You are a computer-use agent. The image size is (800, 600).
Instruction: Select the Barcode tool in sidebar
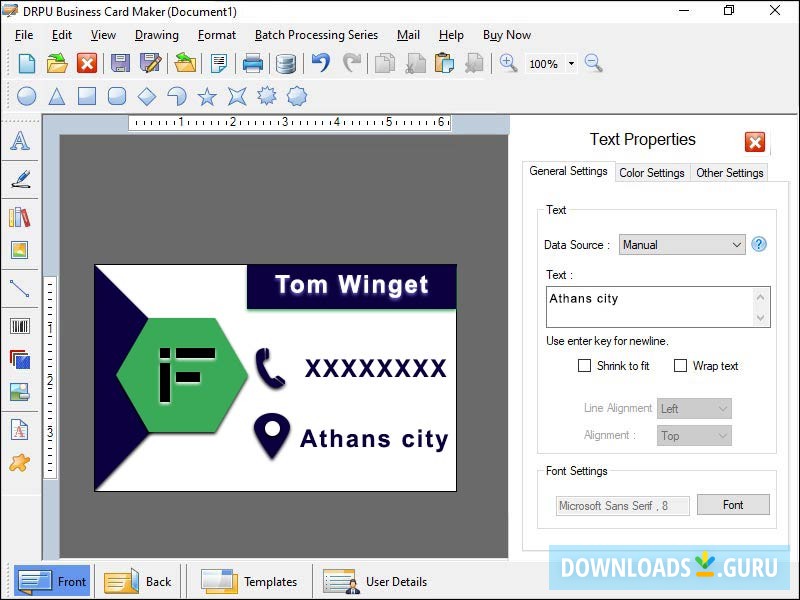(20, 326)
